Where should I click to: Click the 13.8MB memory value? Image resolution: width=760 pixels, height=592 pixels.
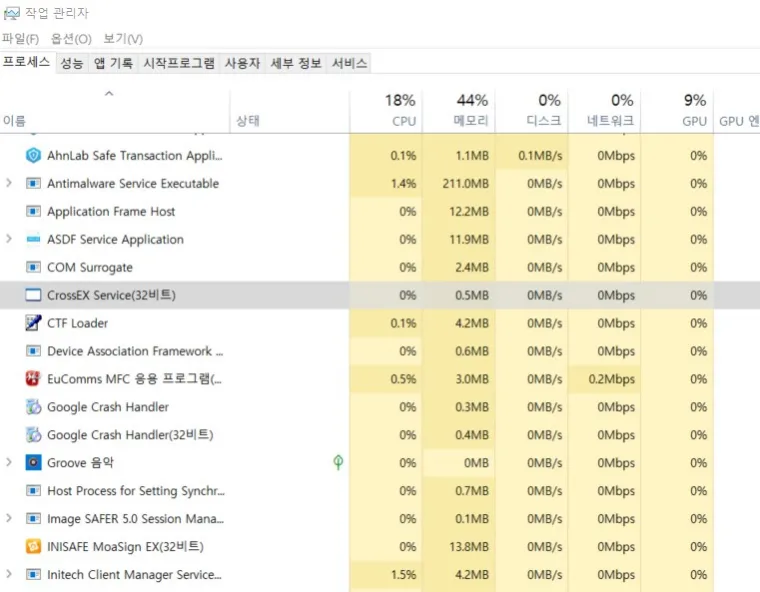(469, 546)
